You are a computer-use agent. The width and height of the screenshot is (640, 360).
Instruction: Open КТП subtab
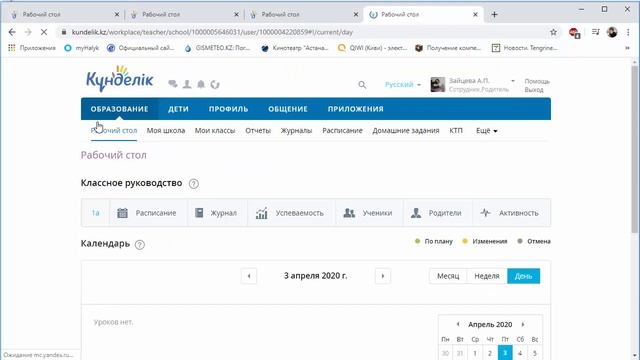[x=456, y=131]
